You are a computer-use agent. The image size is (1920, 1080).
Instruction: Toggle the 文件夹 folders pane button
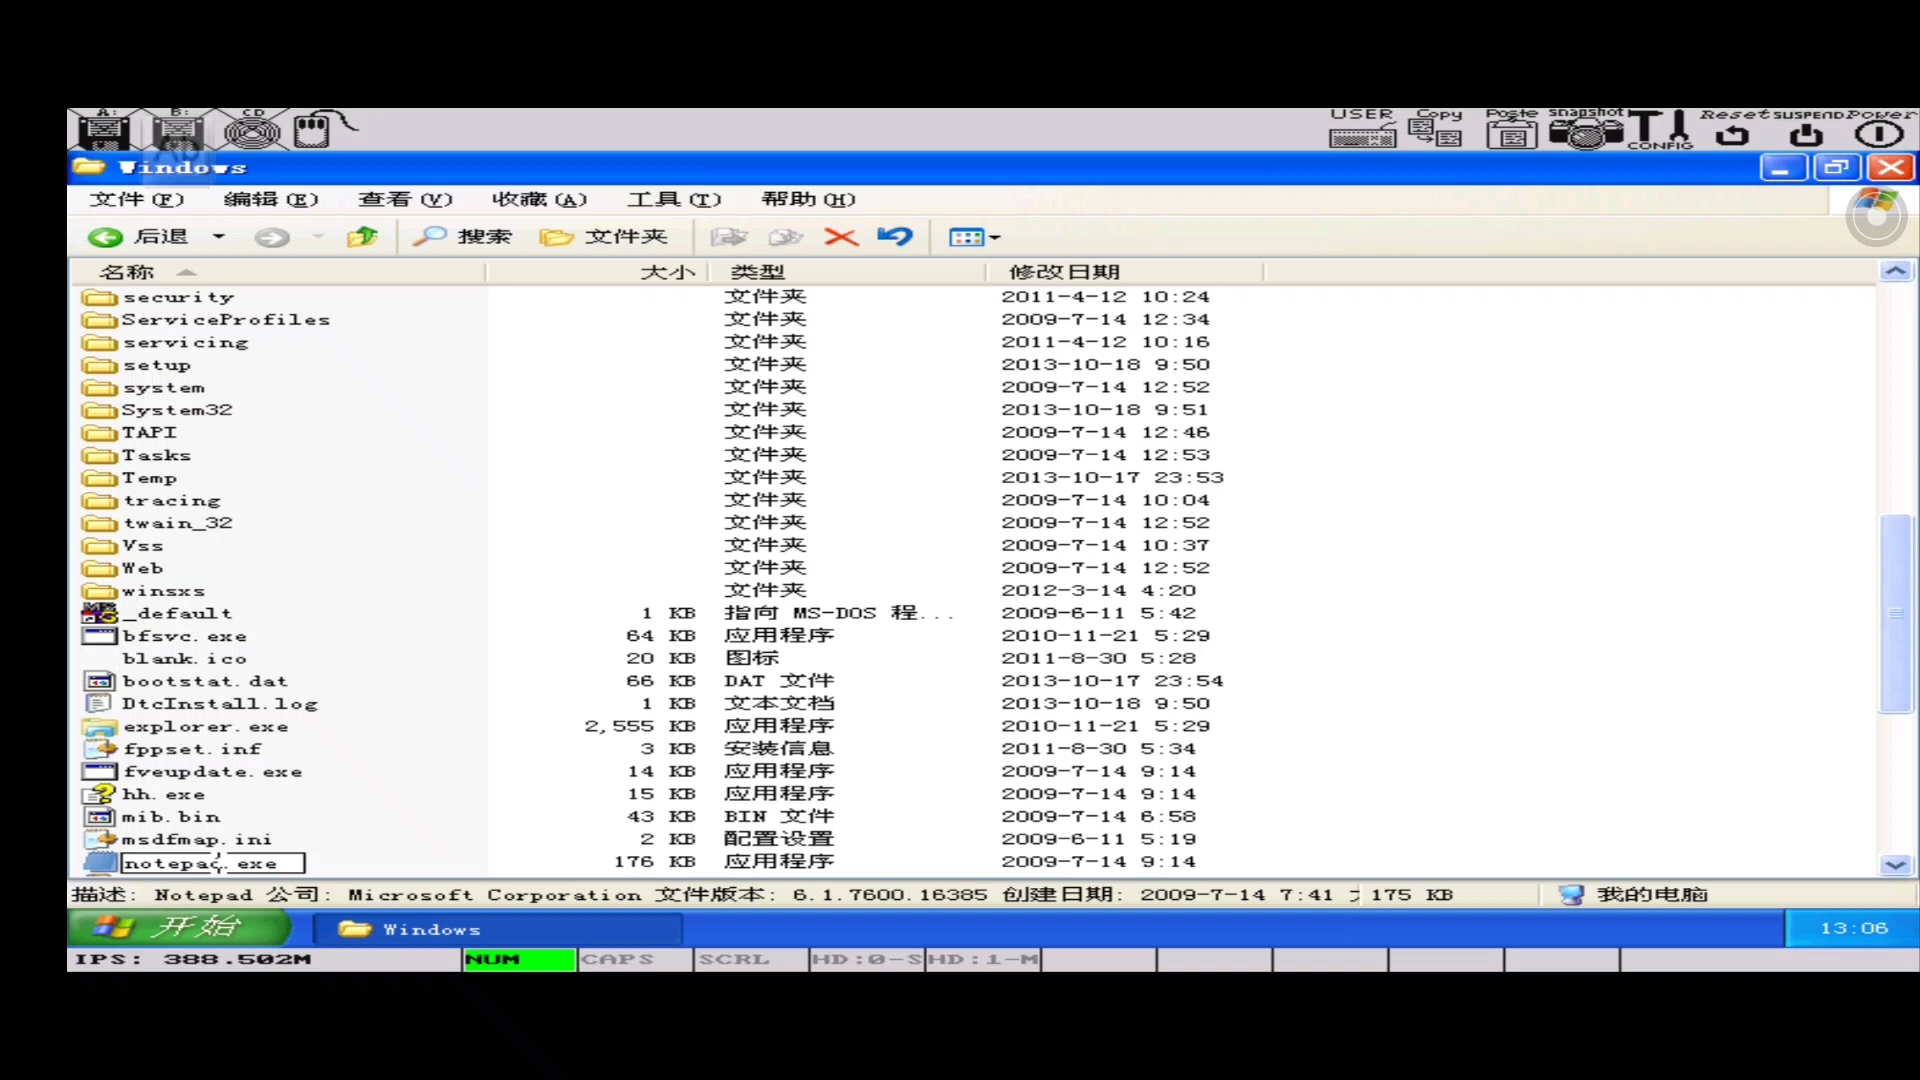tap(603, 237)
